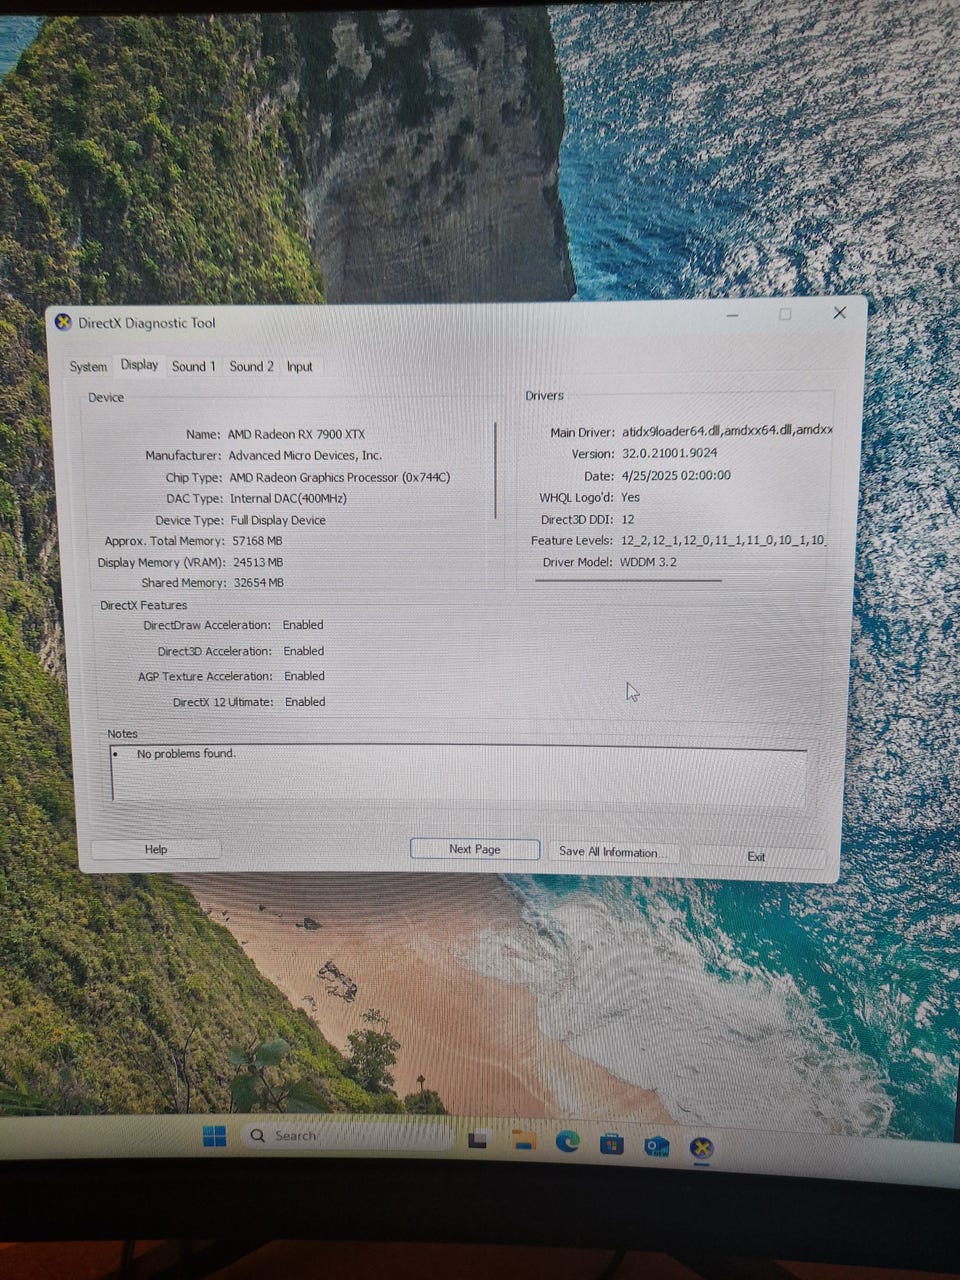Click the DirectX Diagnostic Tool title icon
This screenshot has width=960, height=1280.
pyautogui.click(x=63, y=322)
